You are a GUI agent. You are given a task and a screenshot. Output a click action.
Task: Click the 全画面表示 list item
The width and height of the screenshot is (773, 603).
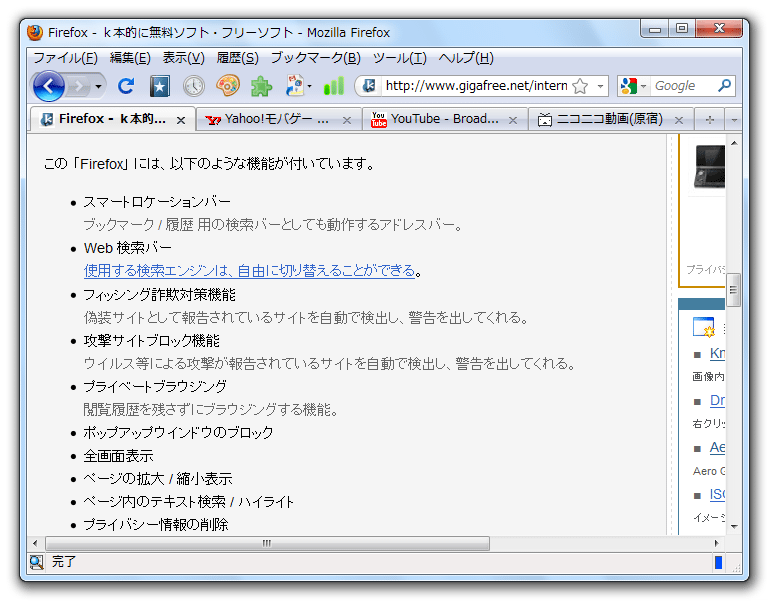118,456
